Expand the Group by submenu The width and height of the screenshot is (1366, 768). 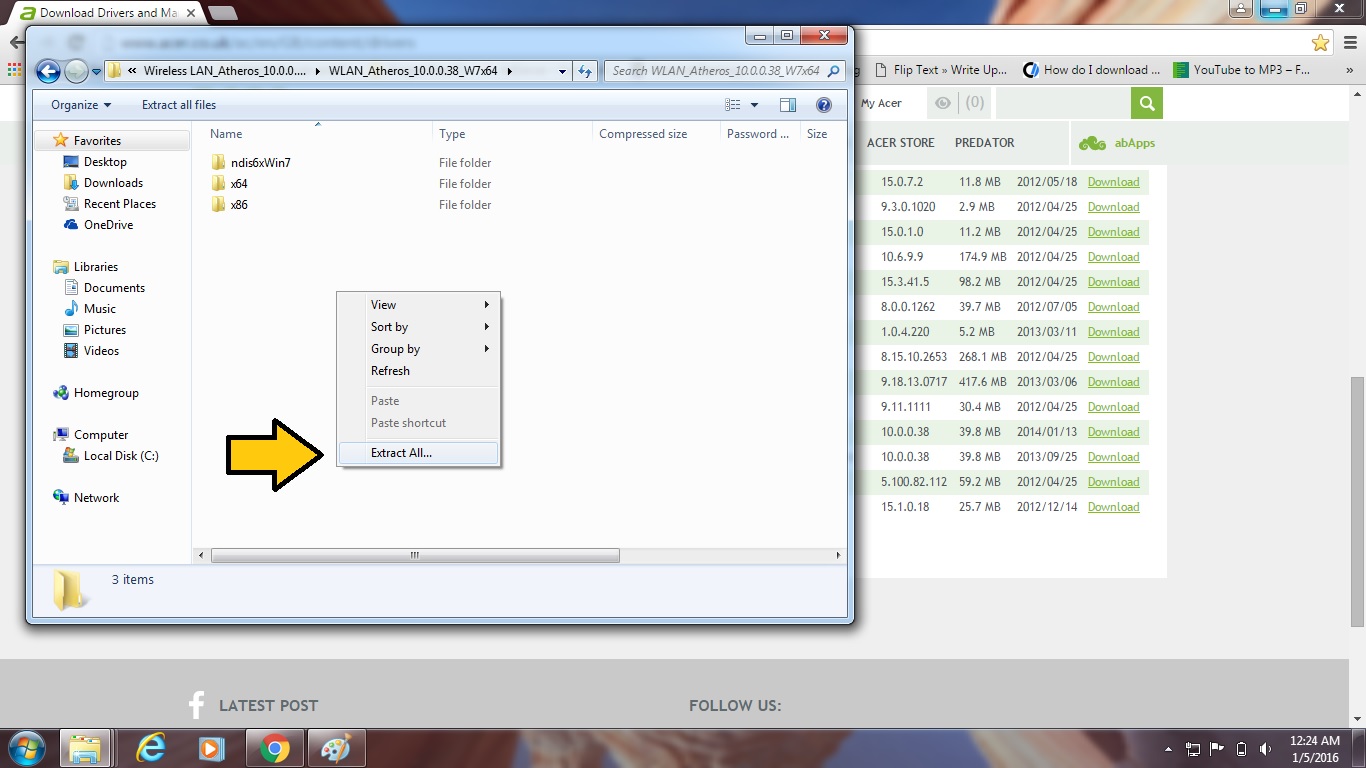coord(419,349)
